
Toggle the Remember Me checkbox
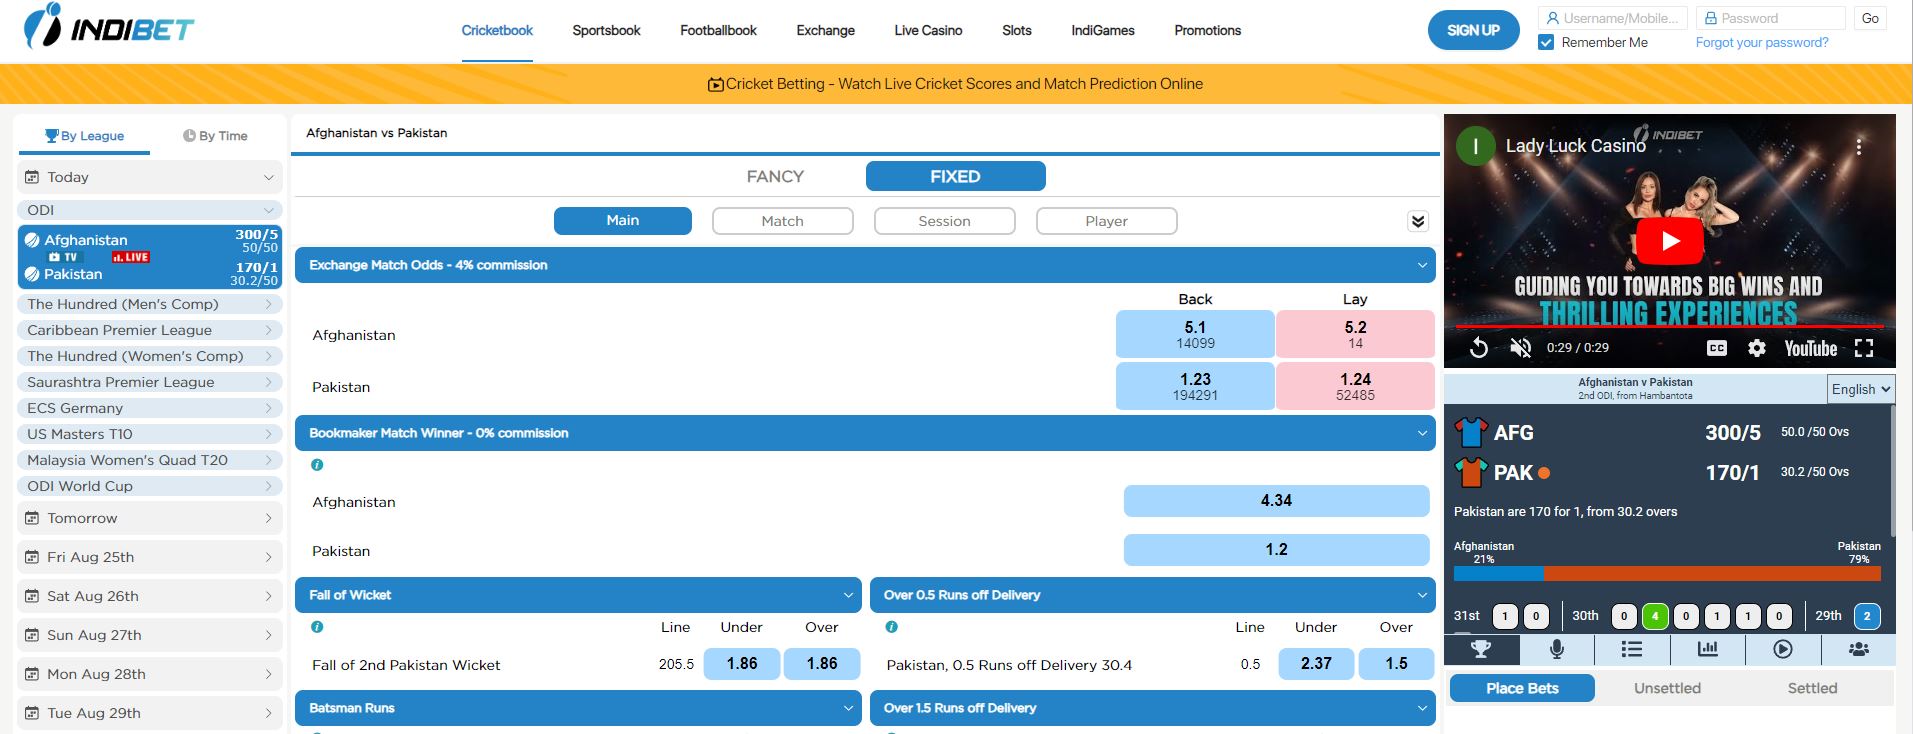pos(1546,42)
